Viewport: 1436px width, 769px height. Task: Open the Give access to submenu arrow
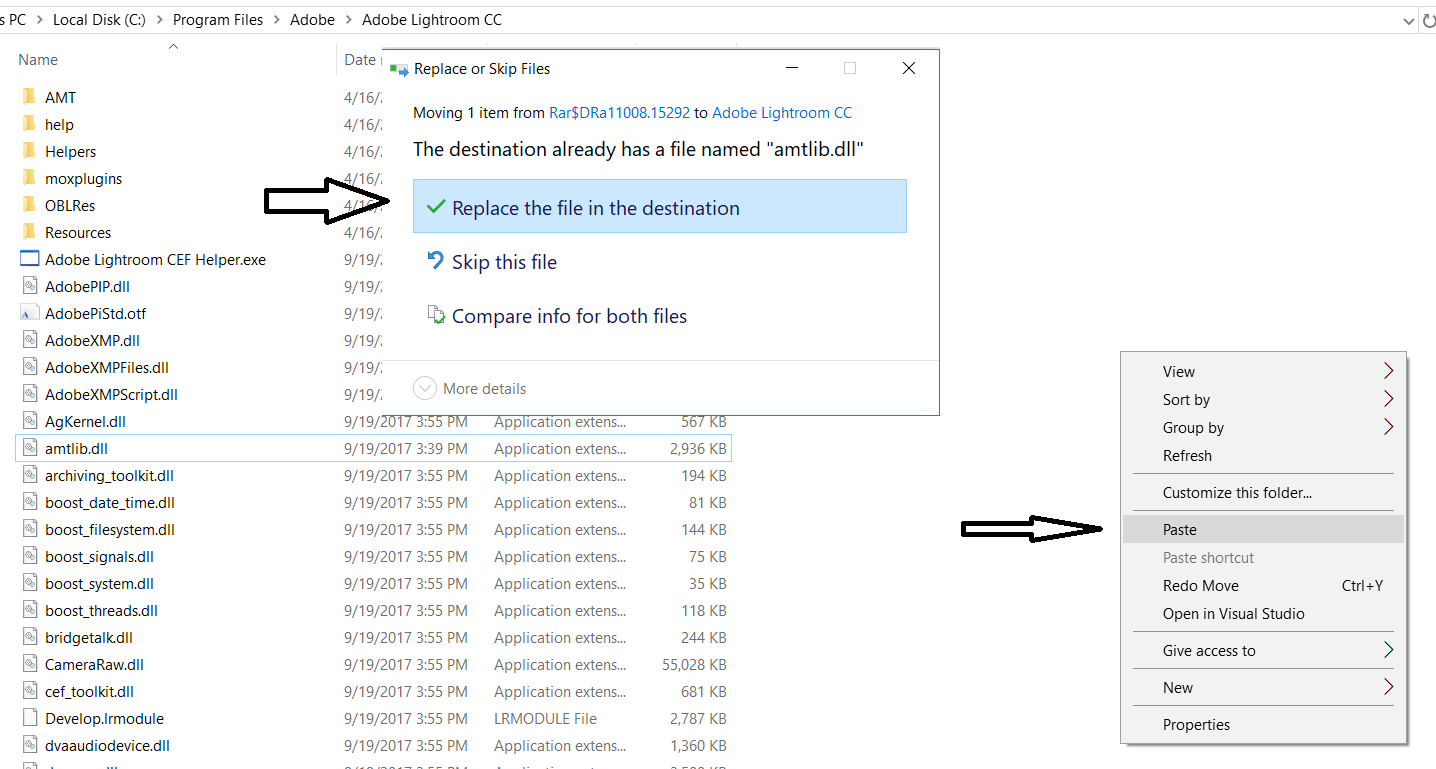tap(1388, 650)
